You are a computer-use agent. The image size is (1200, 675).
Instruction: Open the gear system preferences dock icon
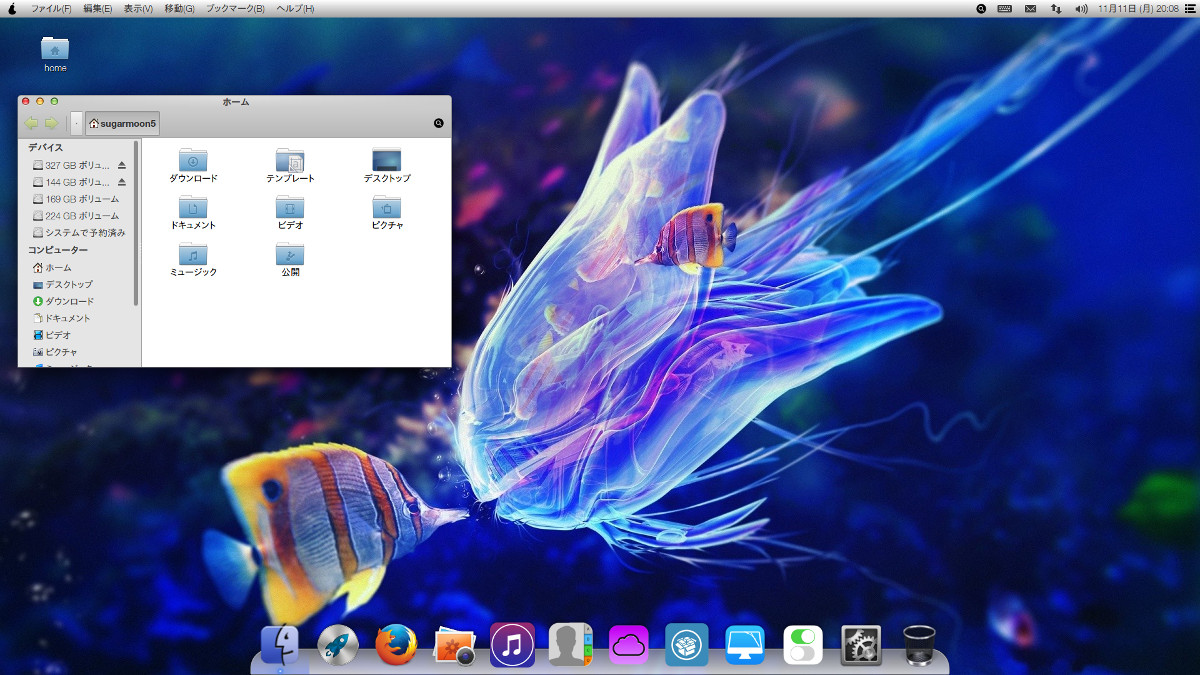click(861, 645)
